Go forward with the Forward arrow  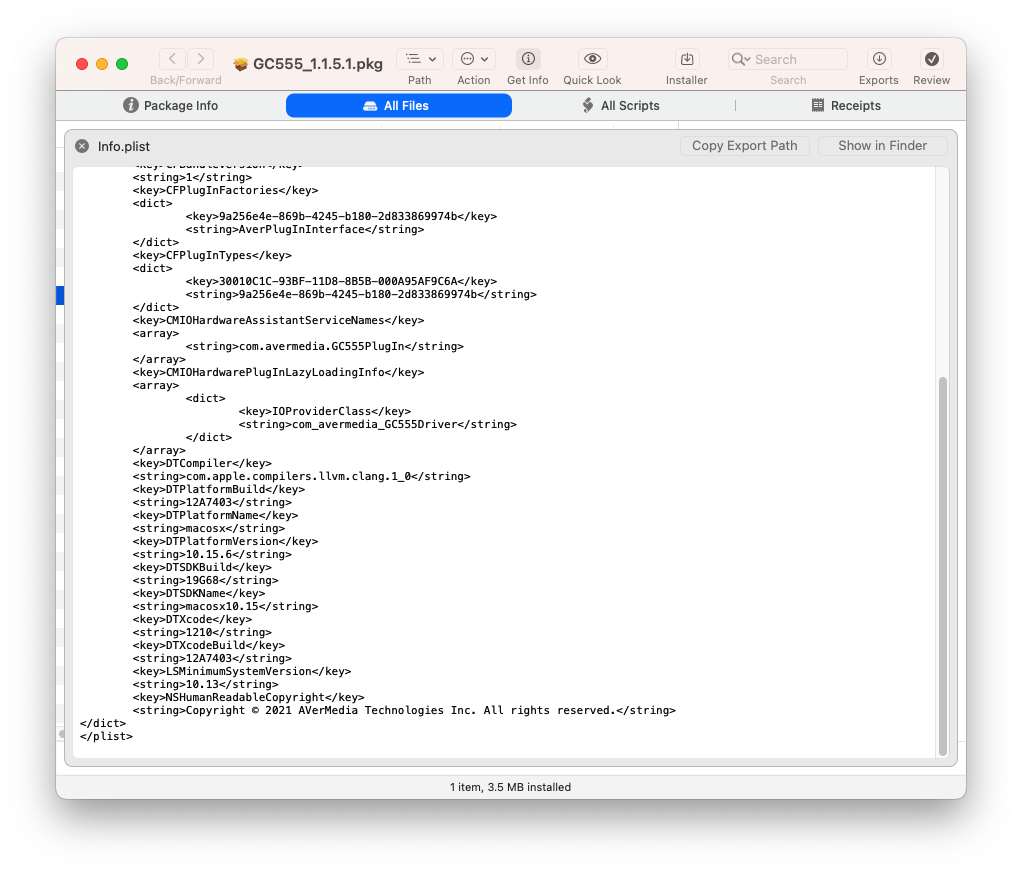click(201, 59)
